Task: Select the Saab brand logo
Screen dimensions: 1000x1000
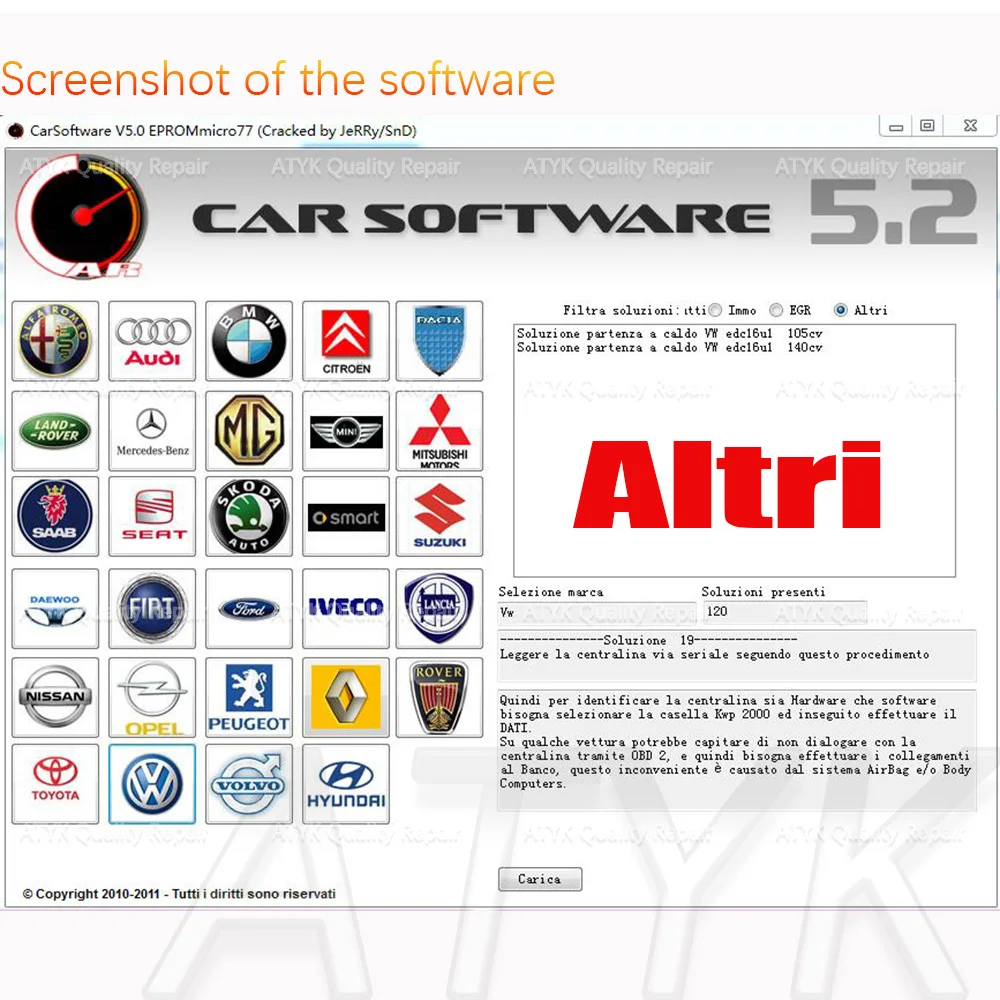Action: 55,517
